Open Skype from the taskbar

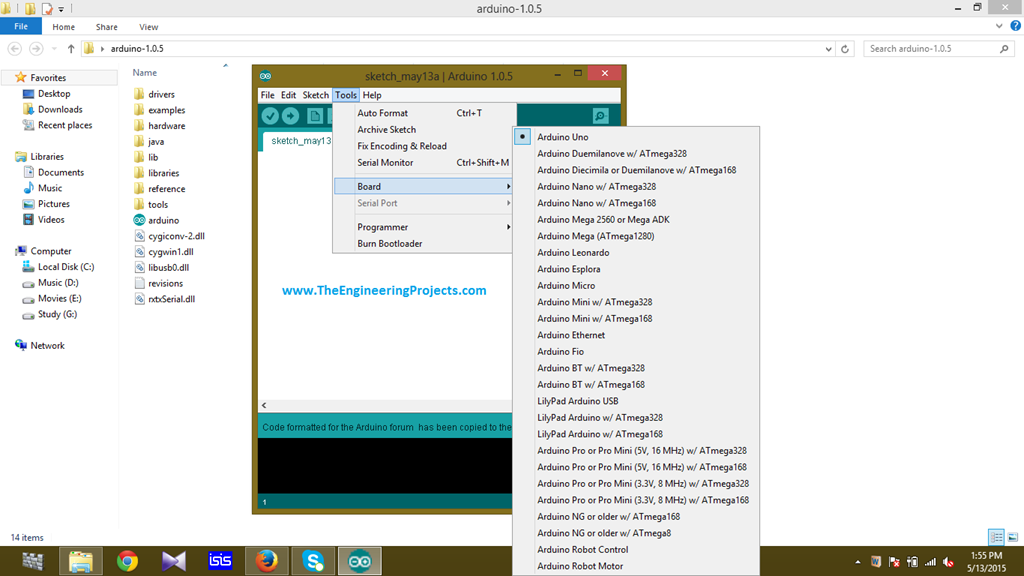(x=313, y=561)
